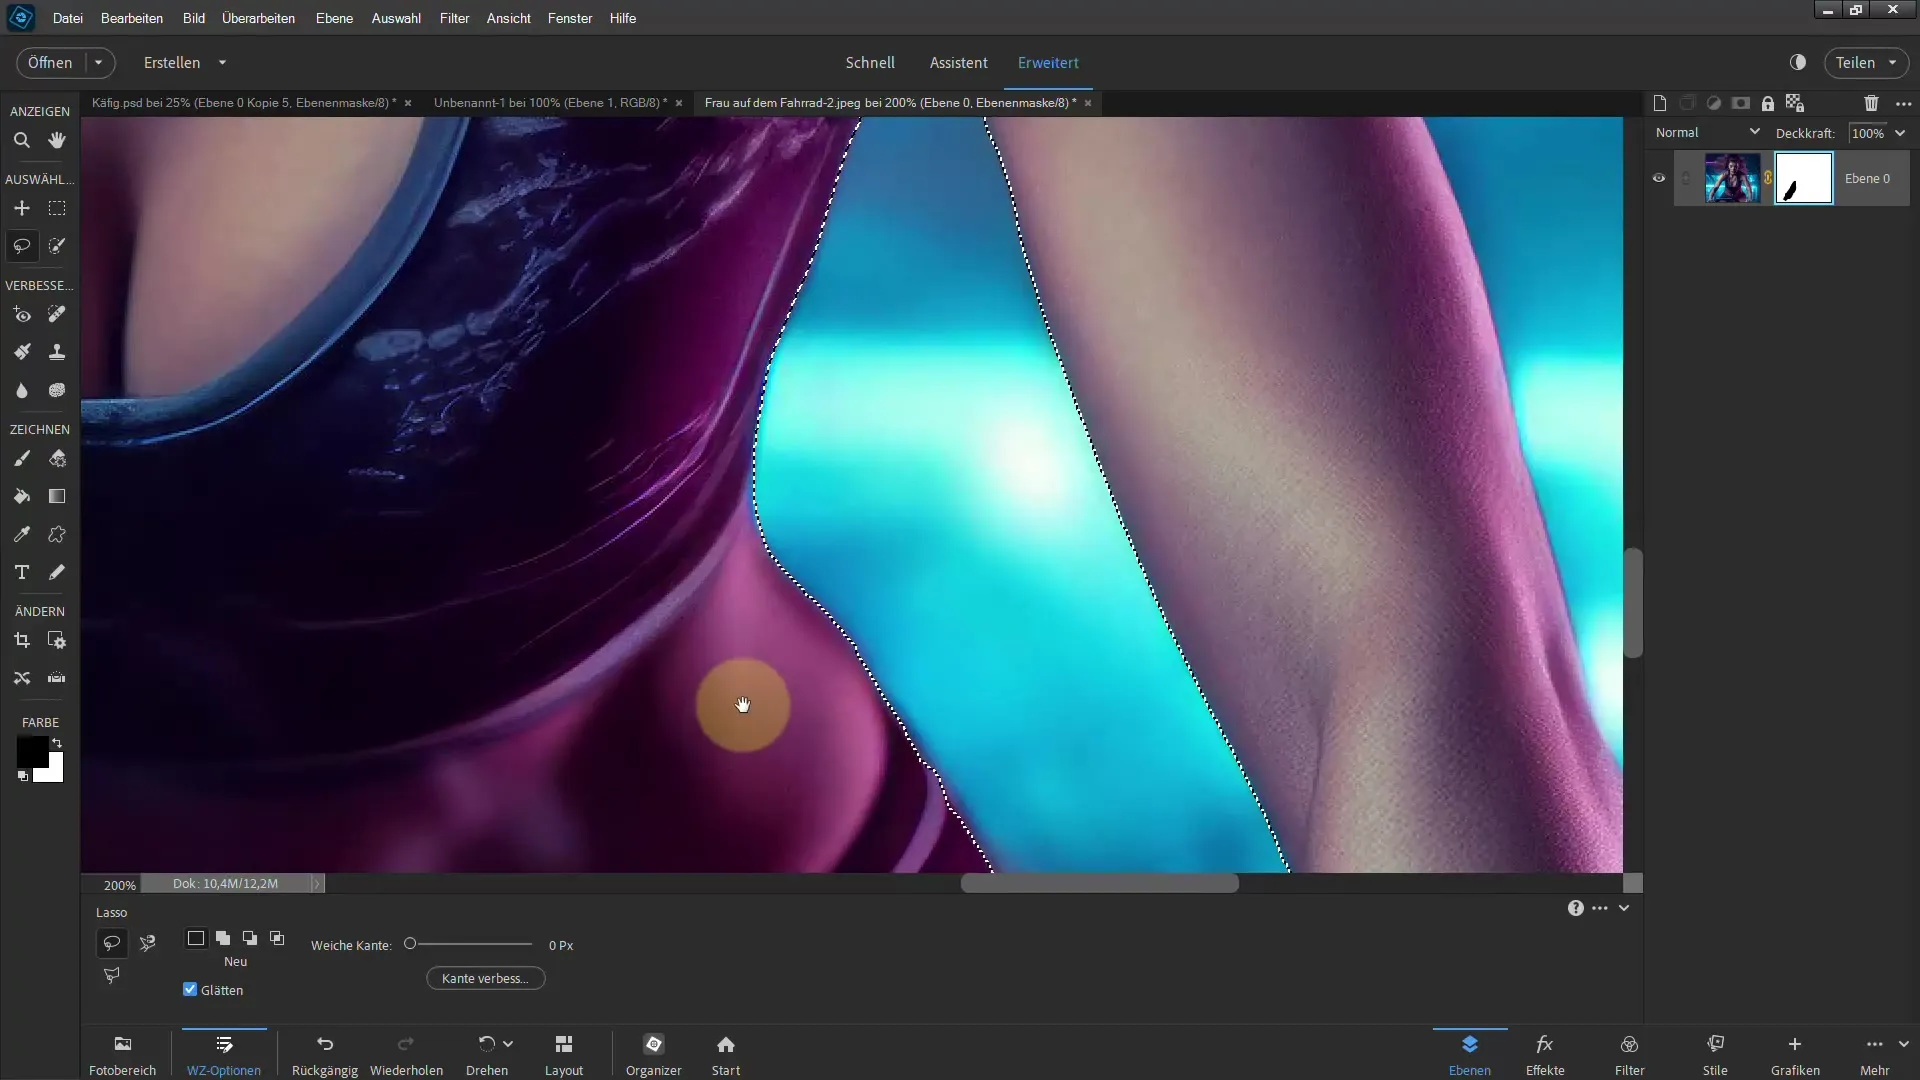Select the Clone Stamp tool
The width and height of the screenshot is (1920, 1080).
coord(57,352)
